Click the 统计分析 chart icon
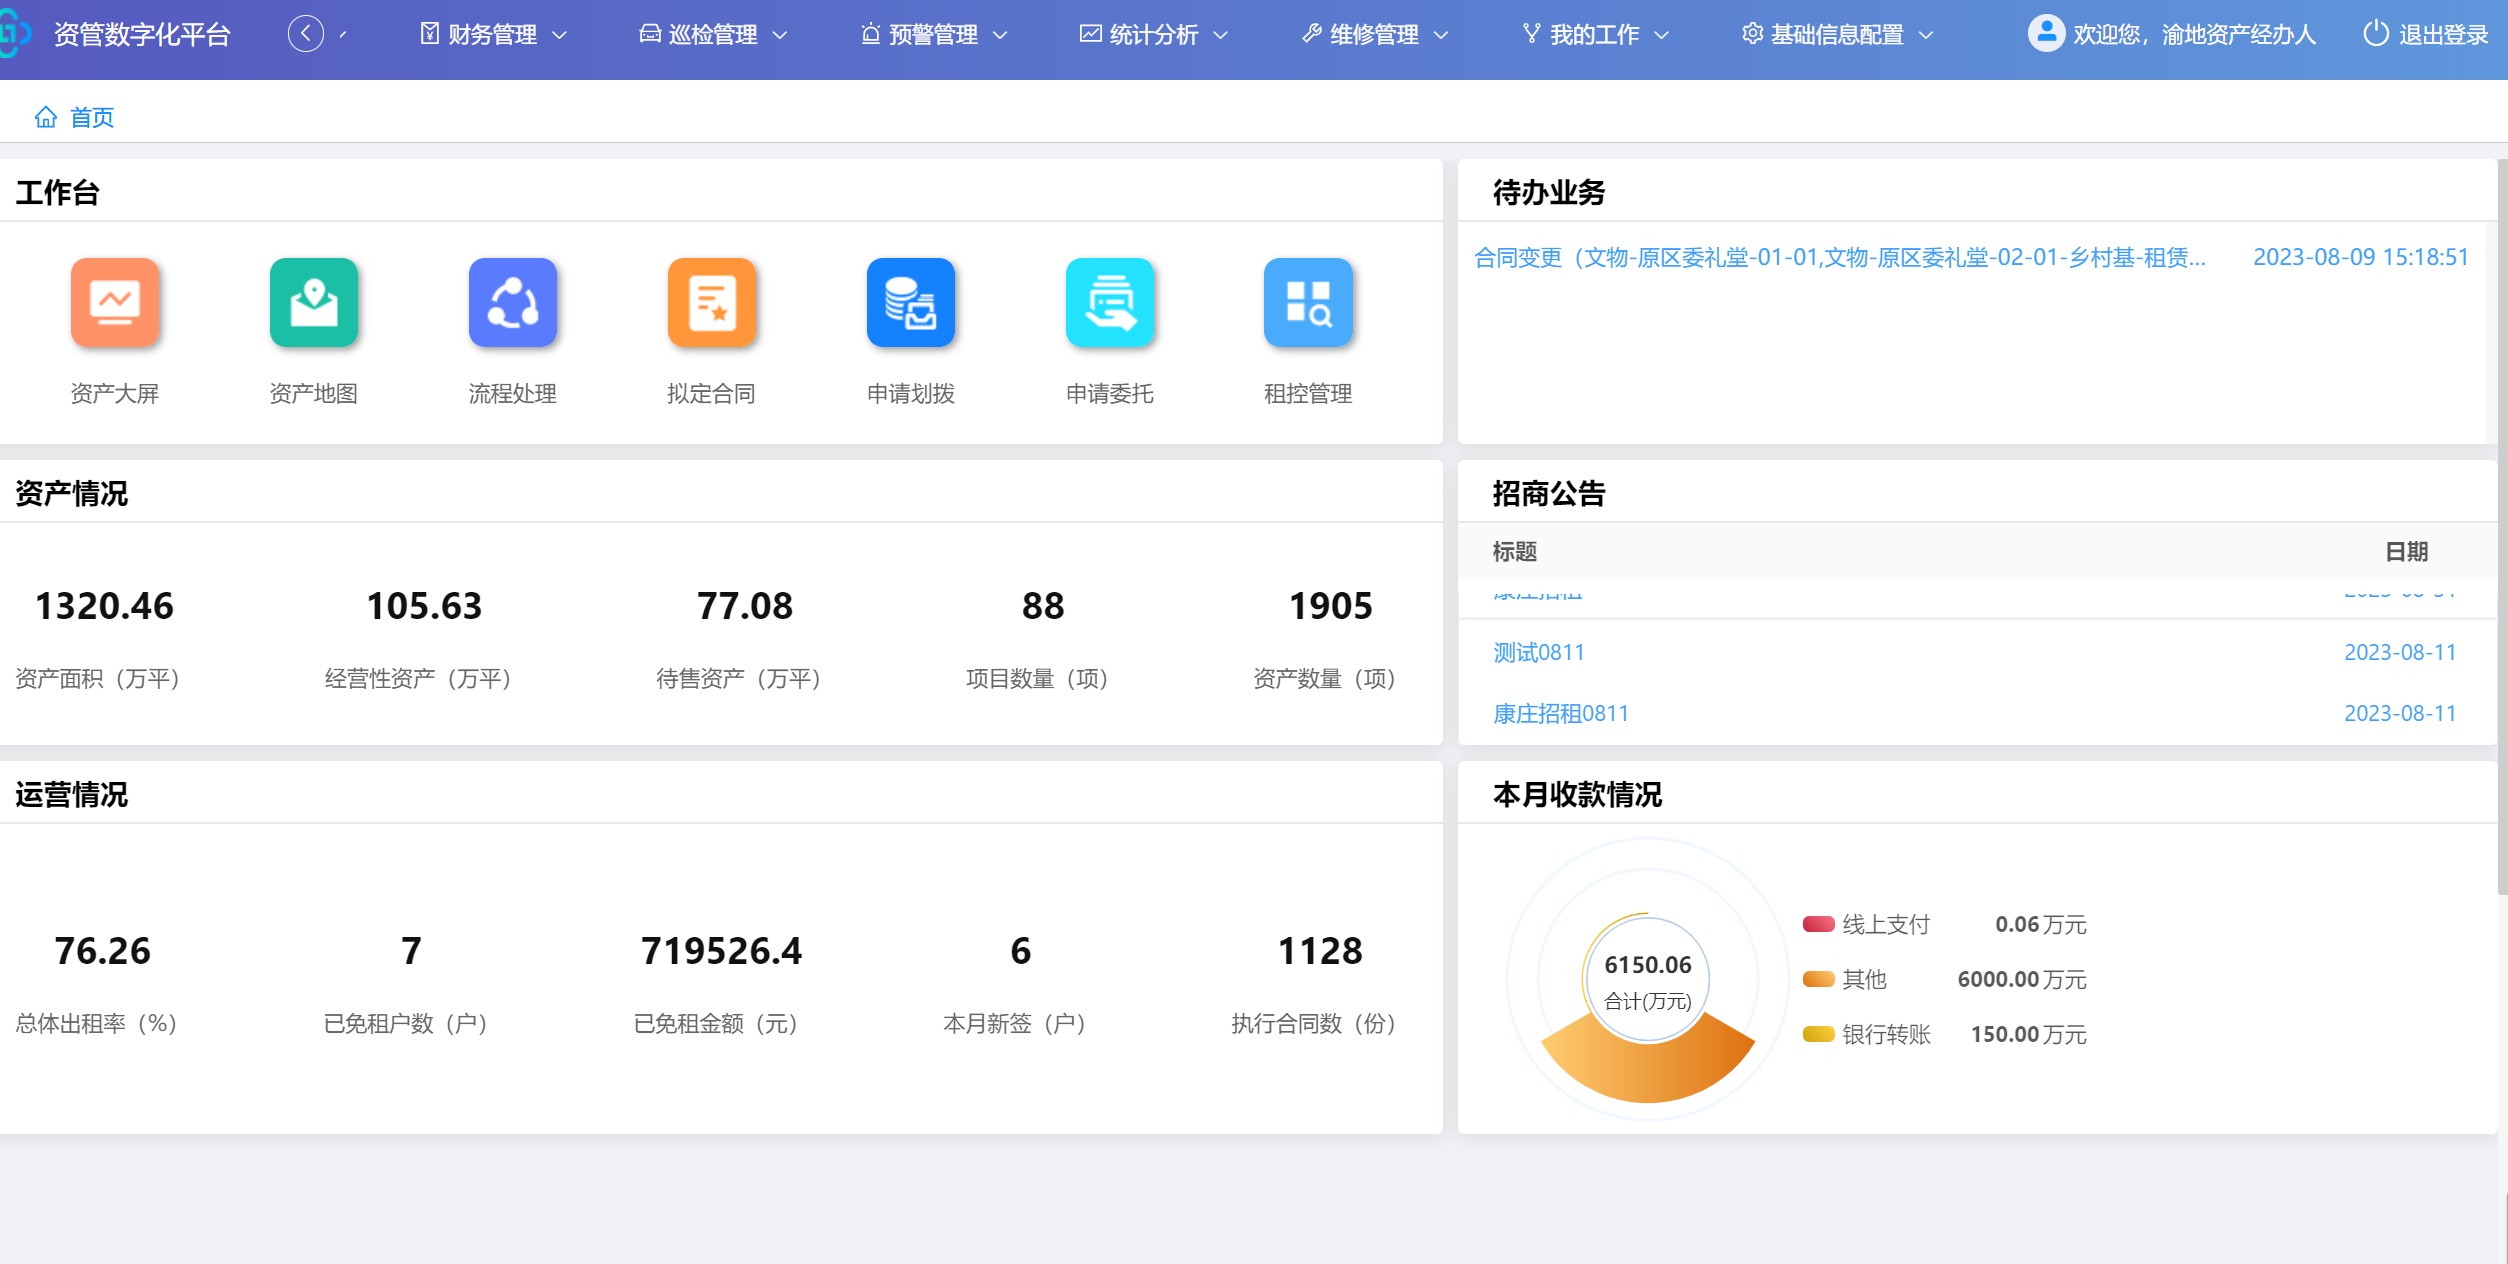Image resolution: width=2508 pixels, height=1264 pixels. pyautogui.click(x=1091, y=34)
